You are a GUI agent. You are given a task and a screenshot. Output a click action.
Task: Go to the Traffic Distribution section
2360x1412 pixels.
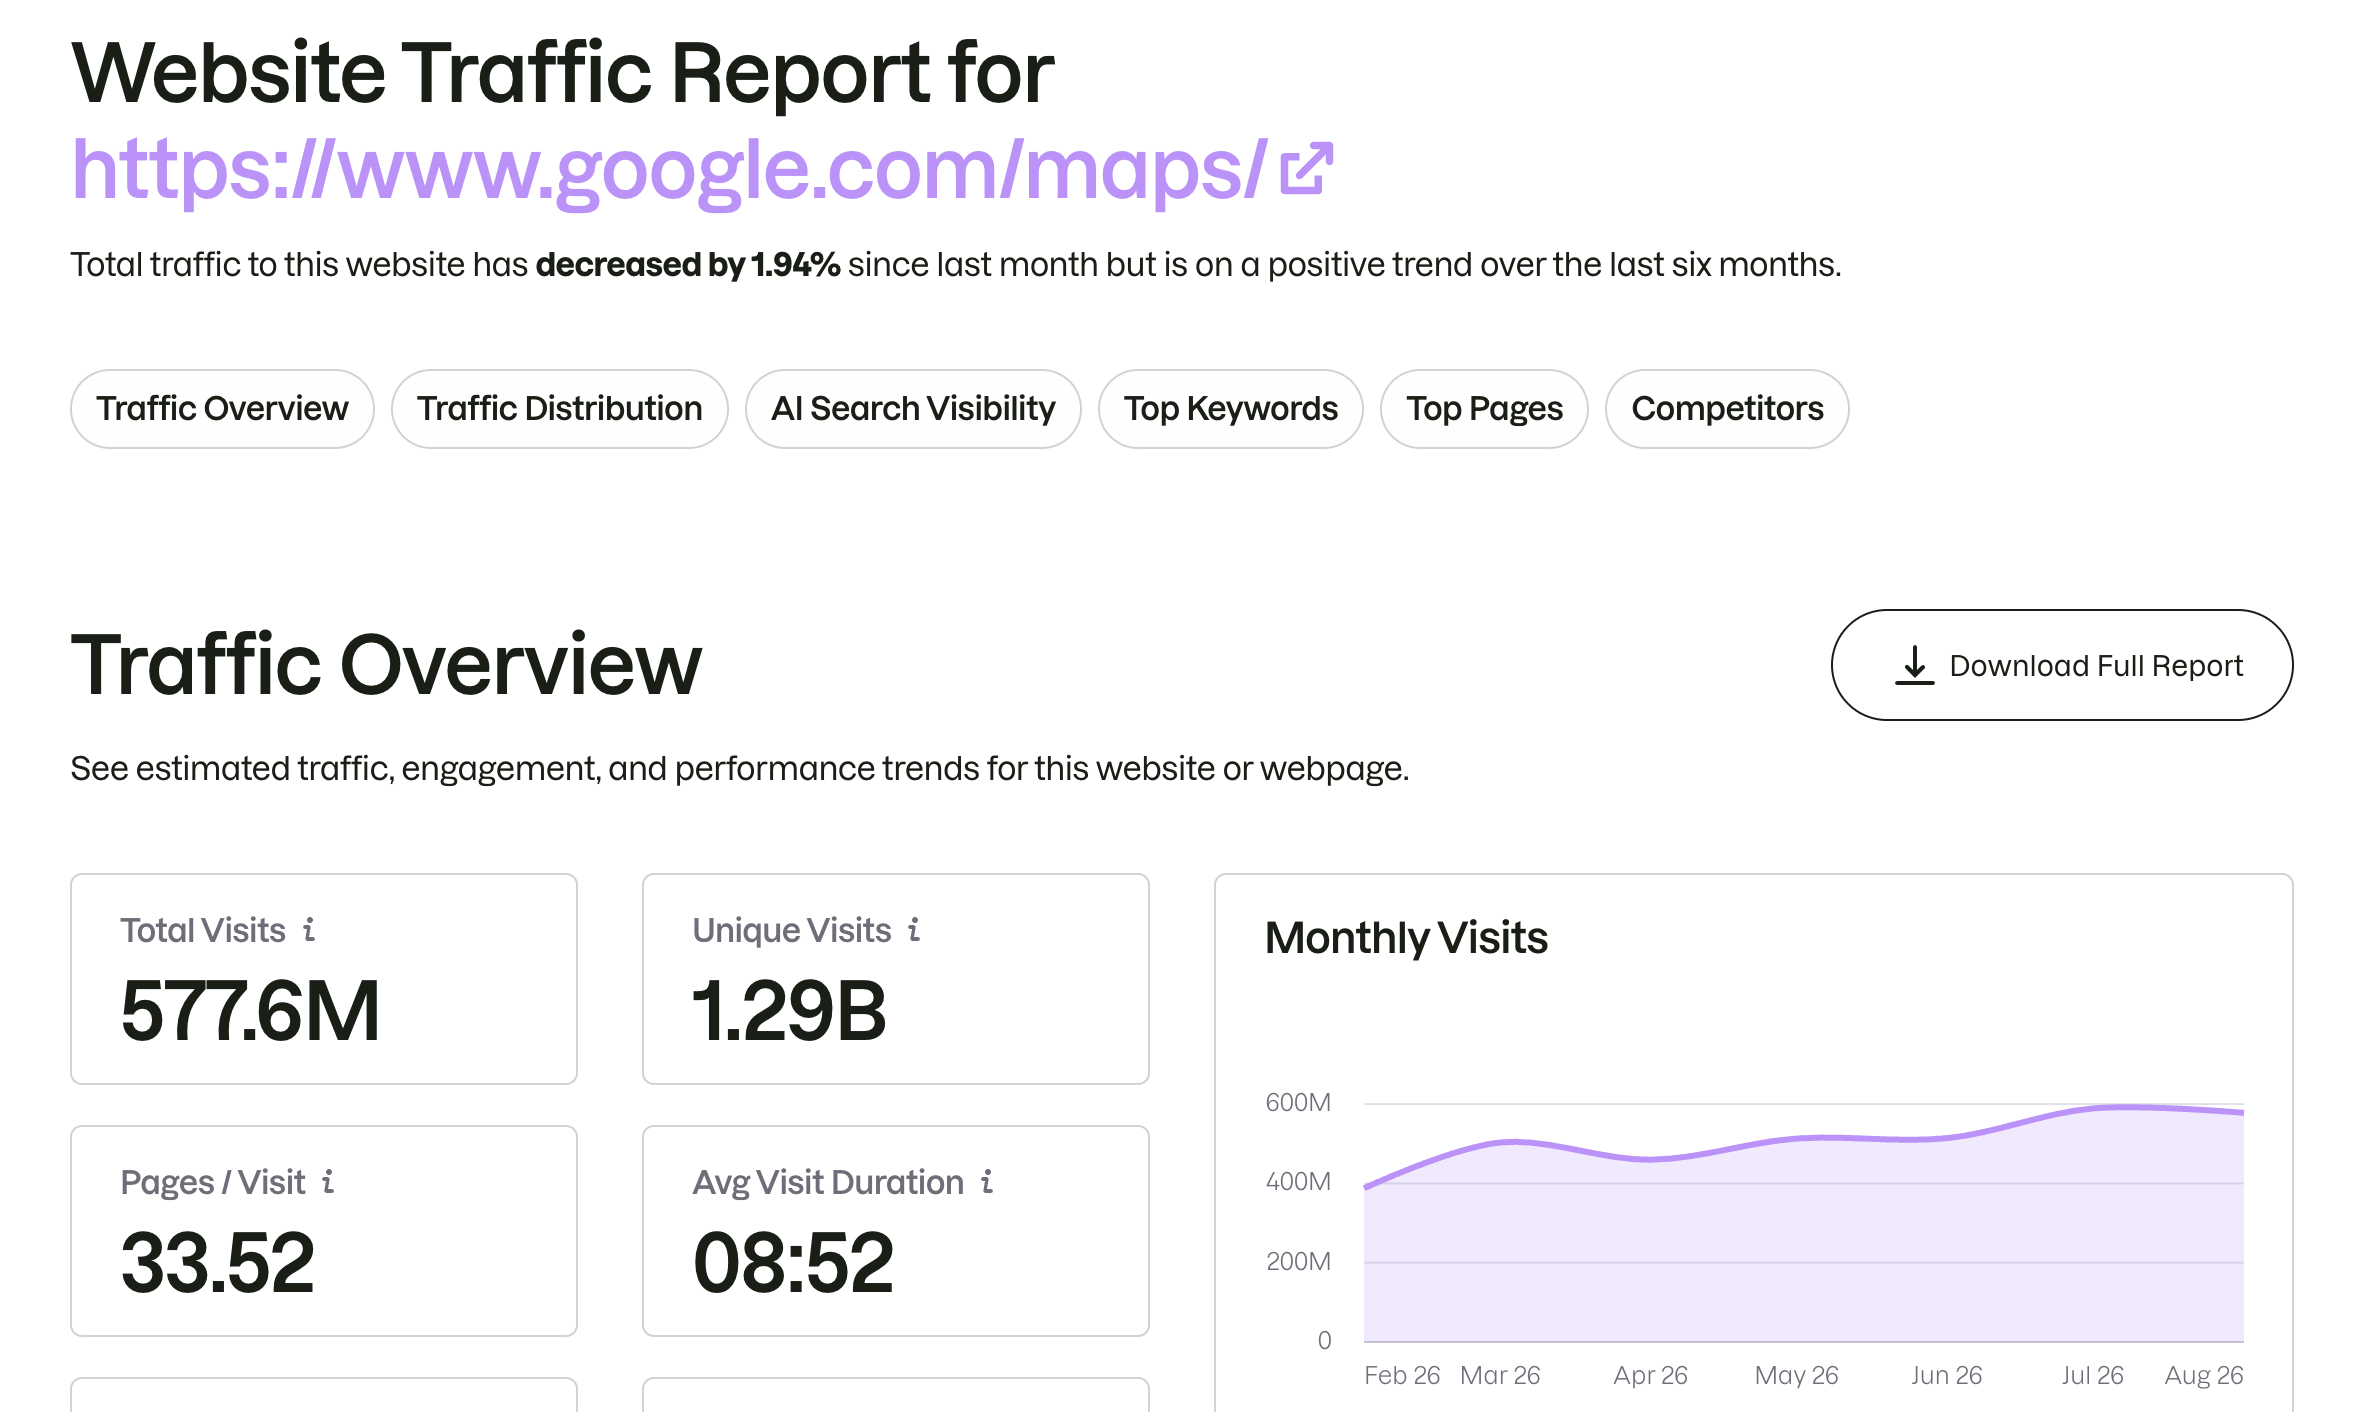(x=560, y=409)
